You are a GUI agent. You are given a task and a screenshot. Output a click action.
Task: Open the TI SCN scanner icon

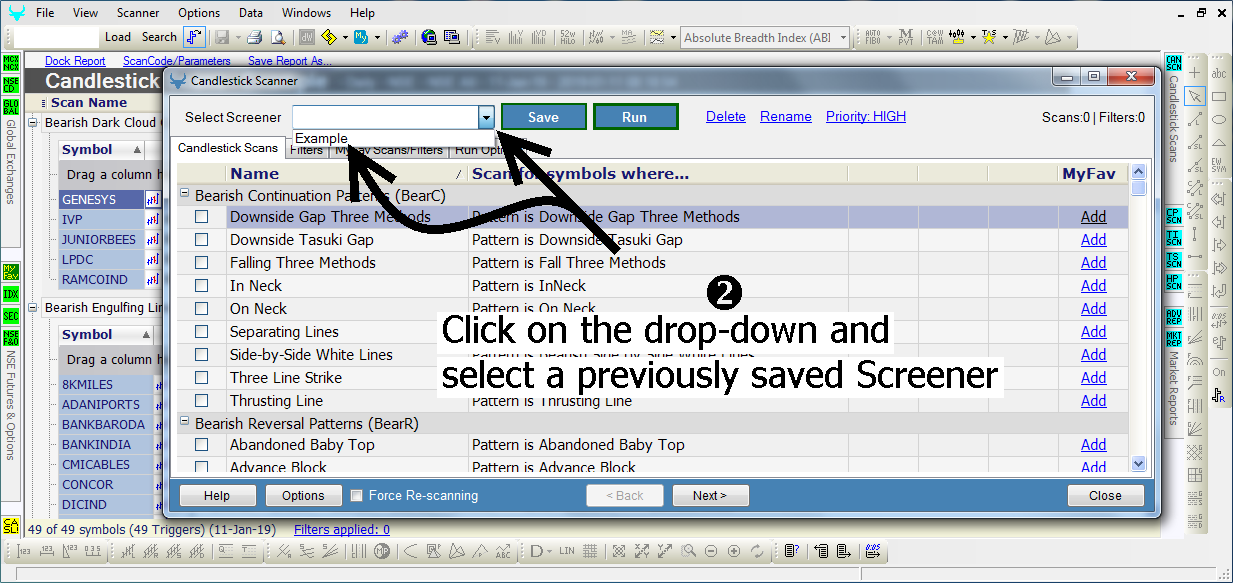pos(1174,237)
